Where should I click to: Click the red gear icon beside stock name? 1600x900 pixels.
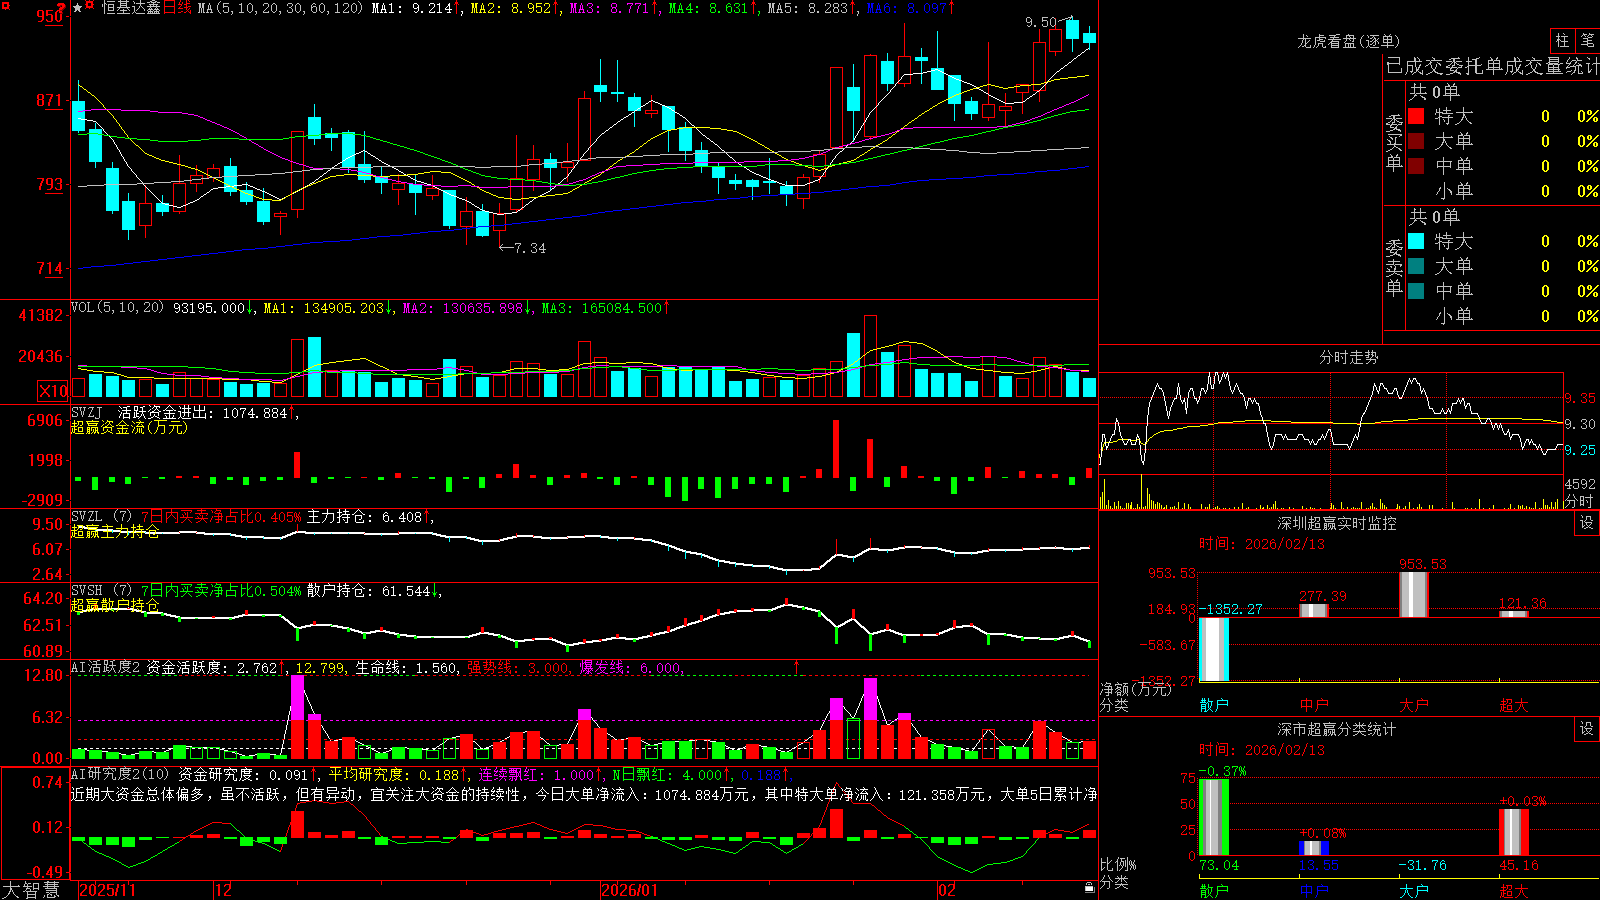(90, 7)
